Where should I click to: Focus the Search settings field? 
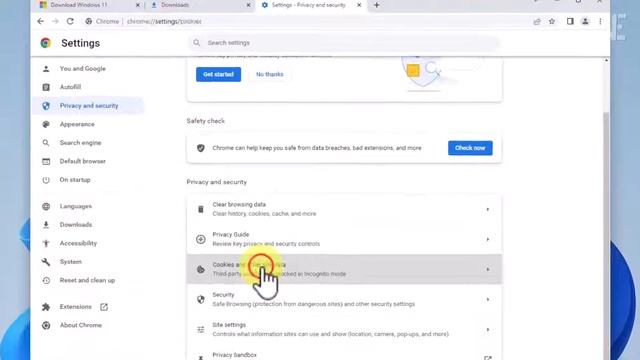pyautogui.click(x=344, y=43)
